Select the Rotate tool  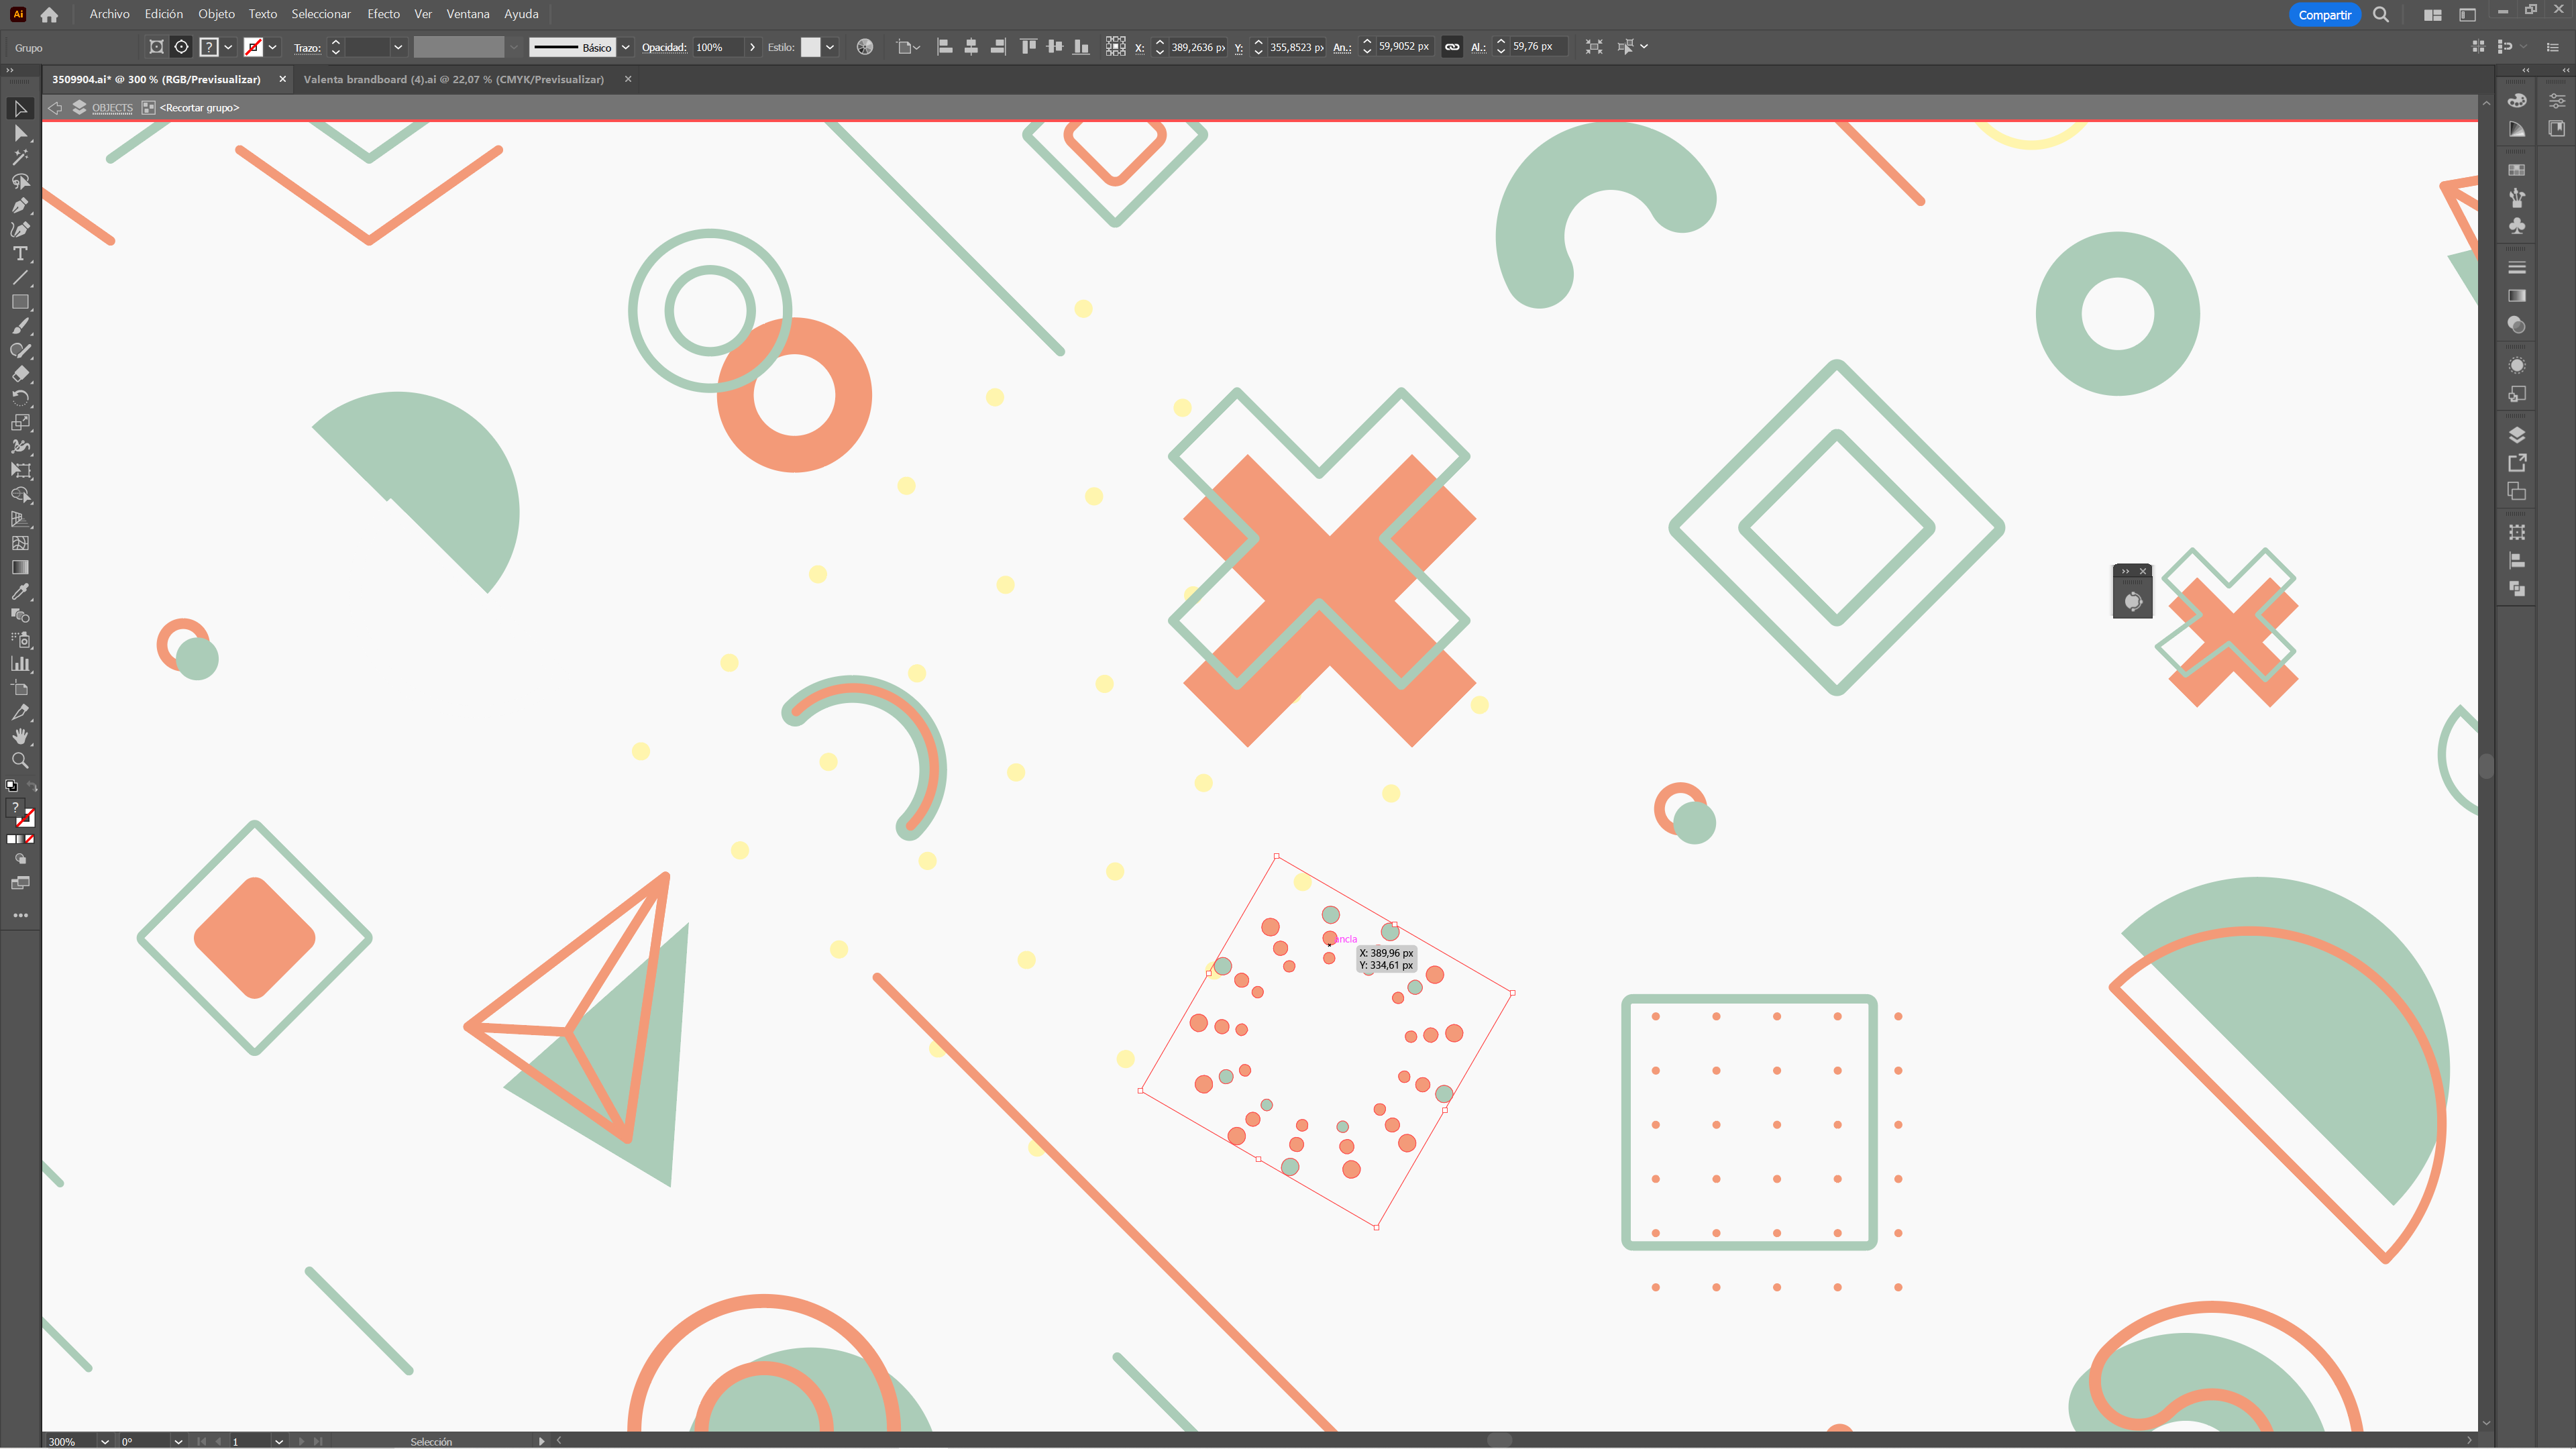(x=20, y=398)
